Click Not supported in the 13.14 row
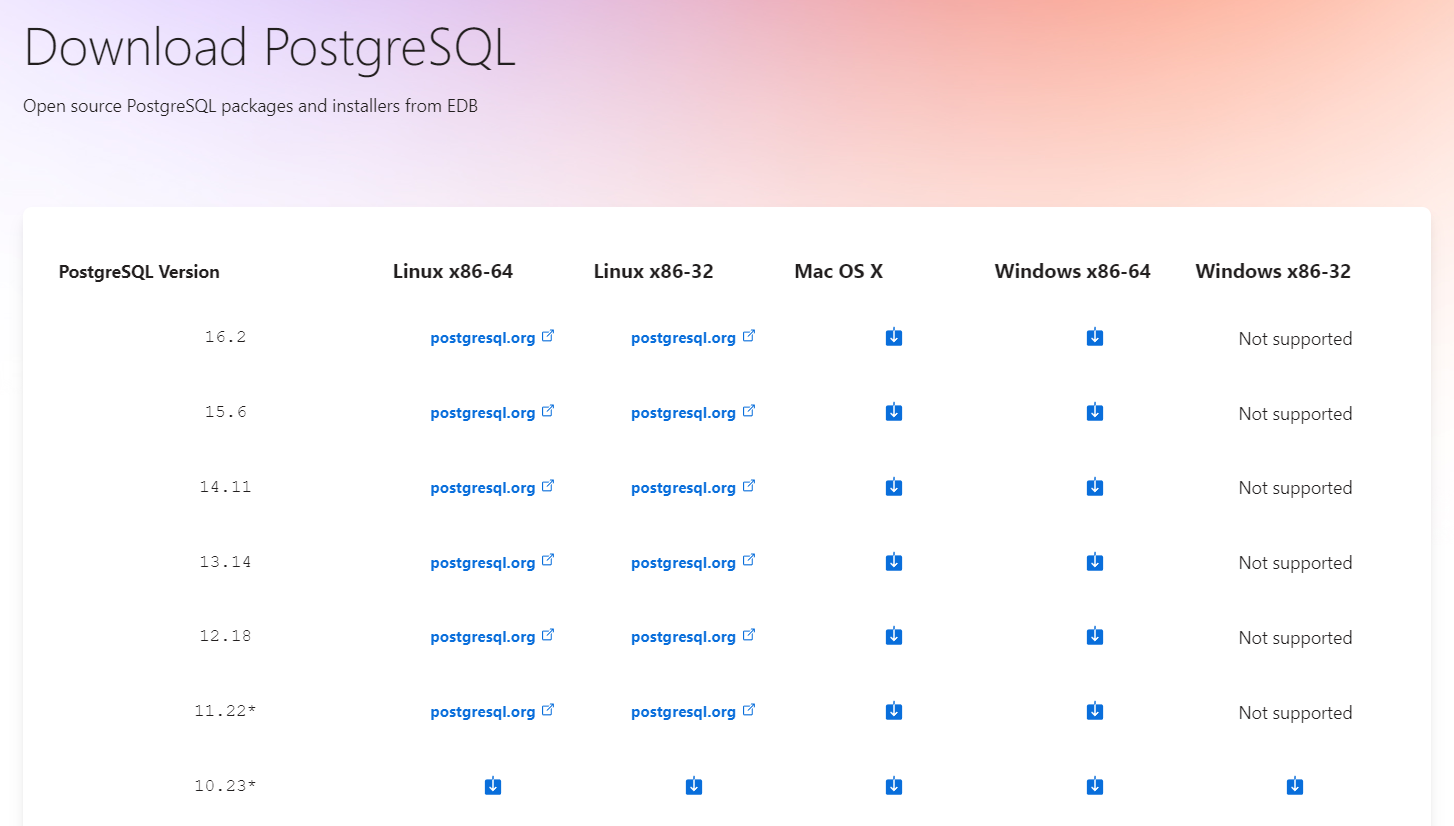 1295,563
